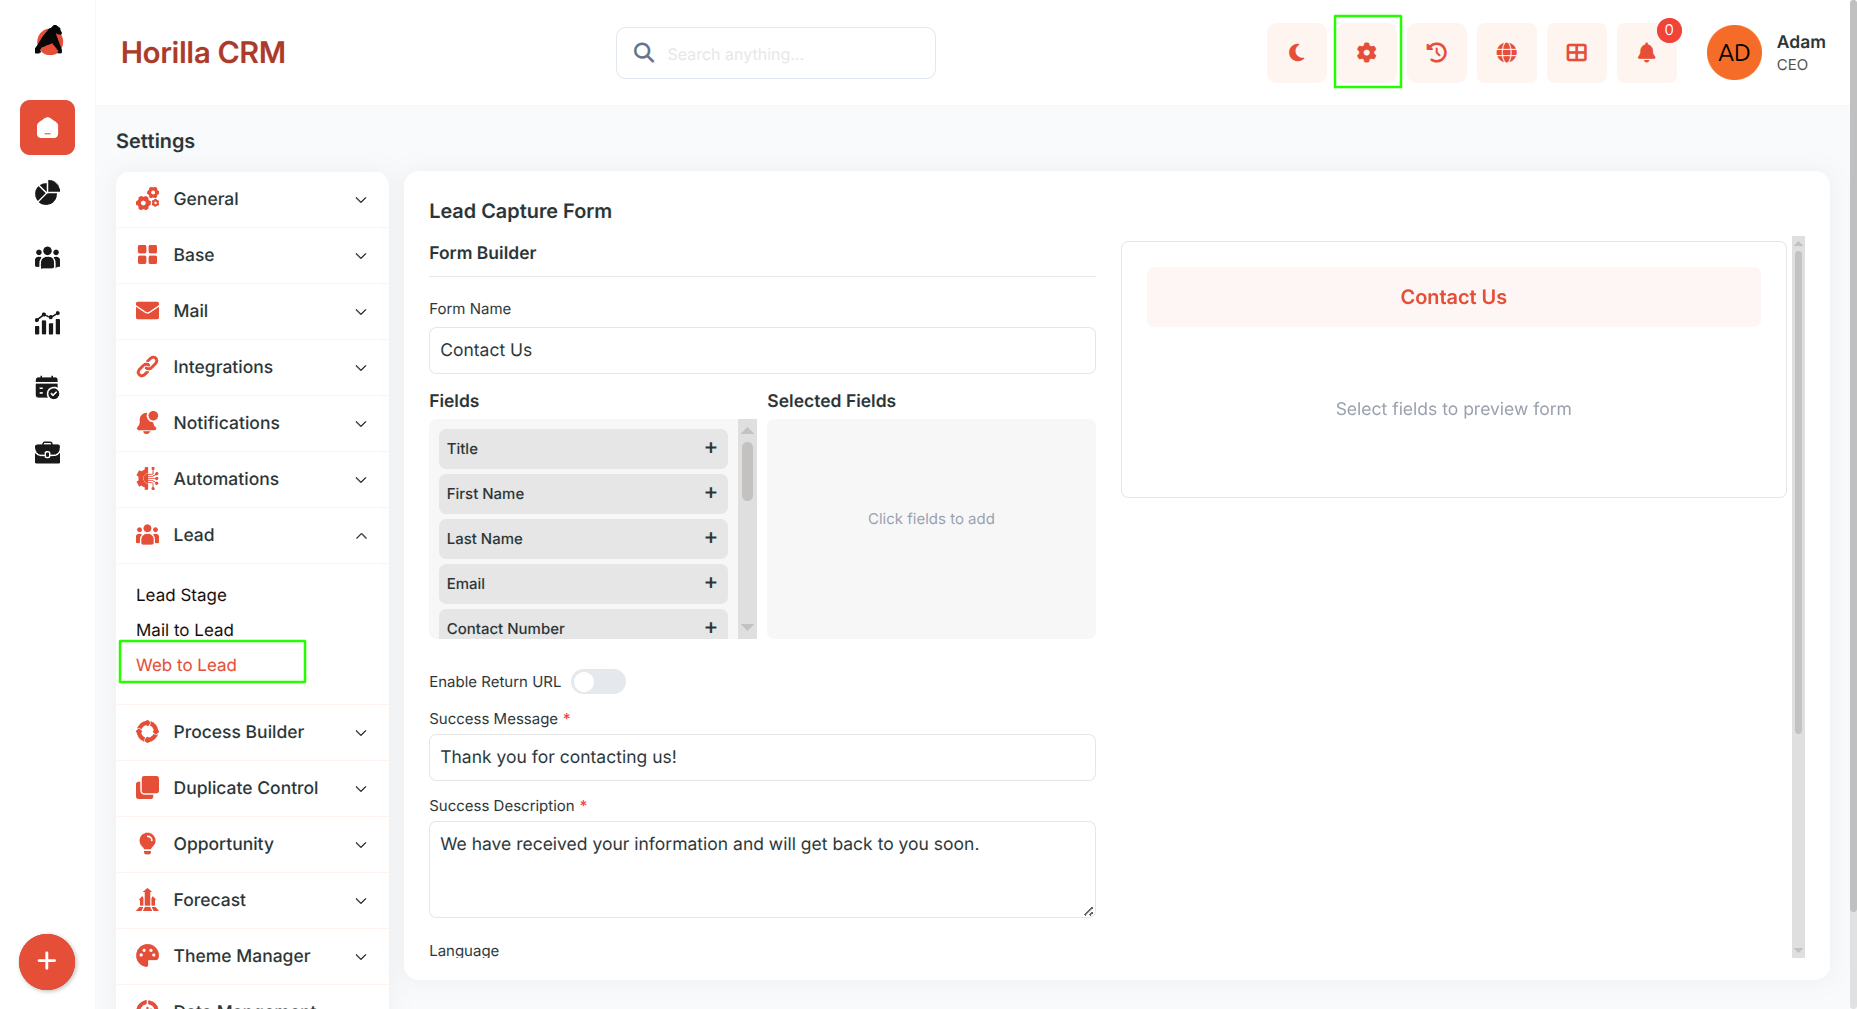1857x1009 pixels.
Task: Expand Theme Manager section
Action: tap(252, 956)
